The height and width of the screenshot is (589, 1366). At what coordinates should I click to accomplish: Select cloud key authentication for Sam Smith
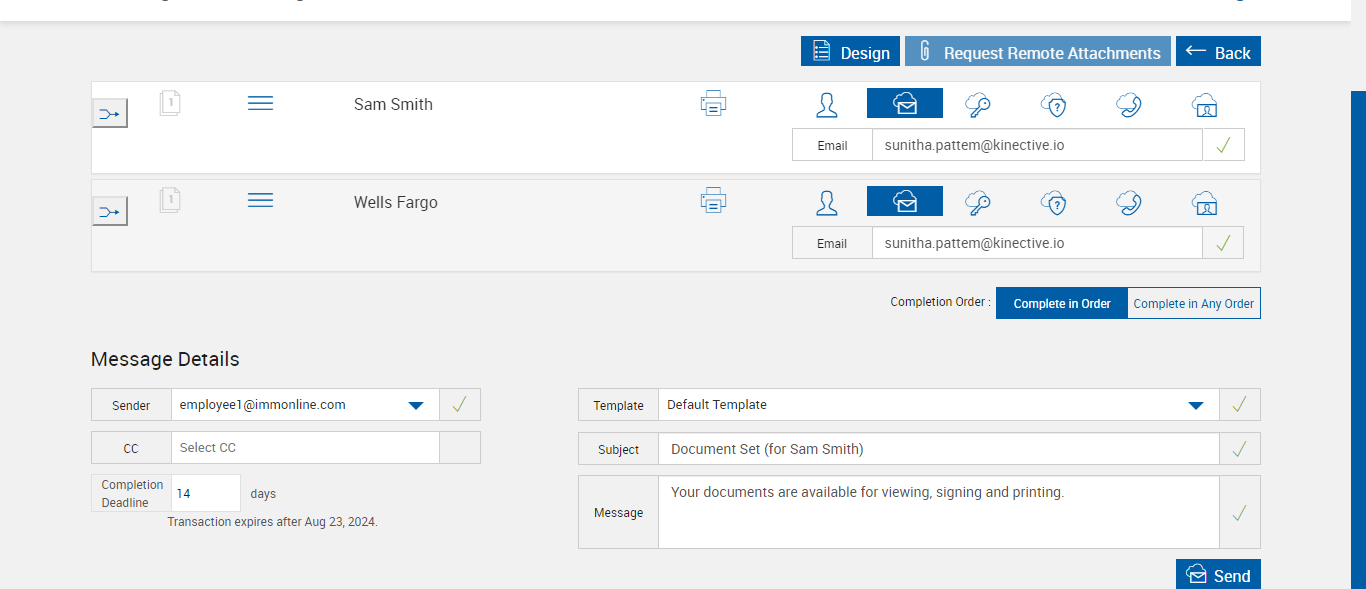click(977, 104)
